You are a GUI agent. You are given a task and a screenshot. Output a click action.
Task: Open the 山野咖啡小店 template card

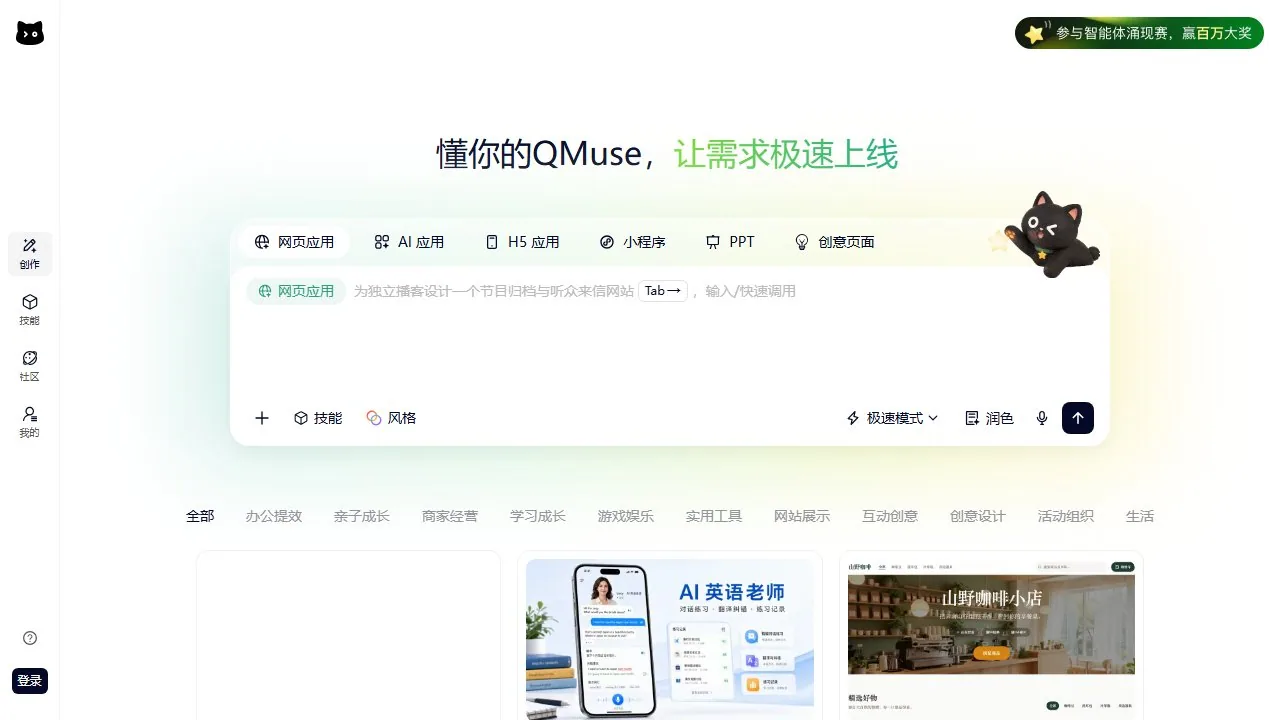pyautogui.click(x=991, y=636)
